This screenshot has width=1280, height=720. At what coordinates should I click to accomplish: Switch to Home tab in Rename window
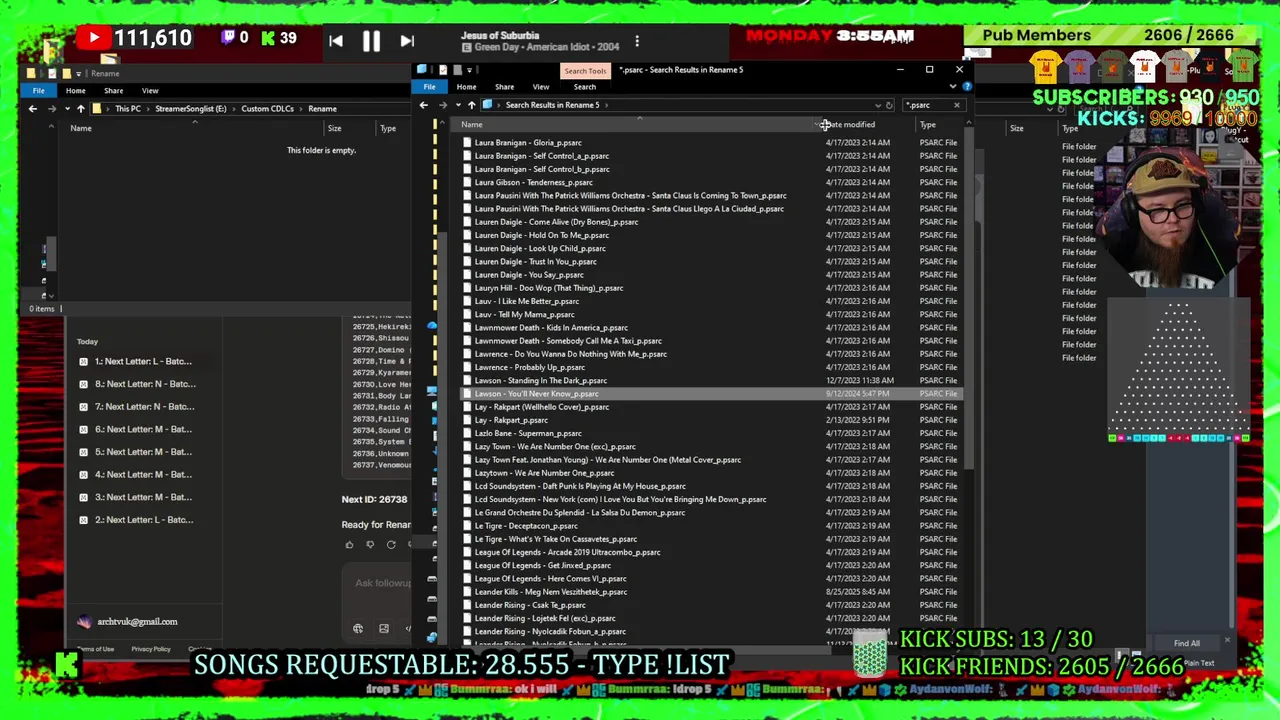click(75, 91)
